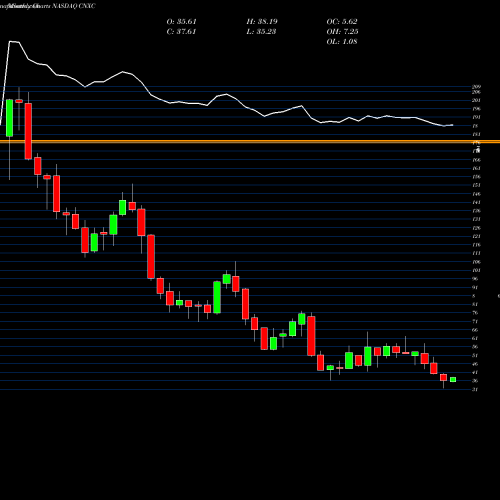The width and height of the screenshot is (500, 500).
Task: Click the last small green candle
Action: pyautogui.click(x=453, y=379)
